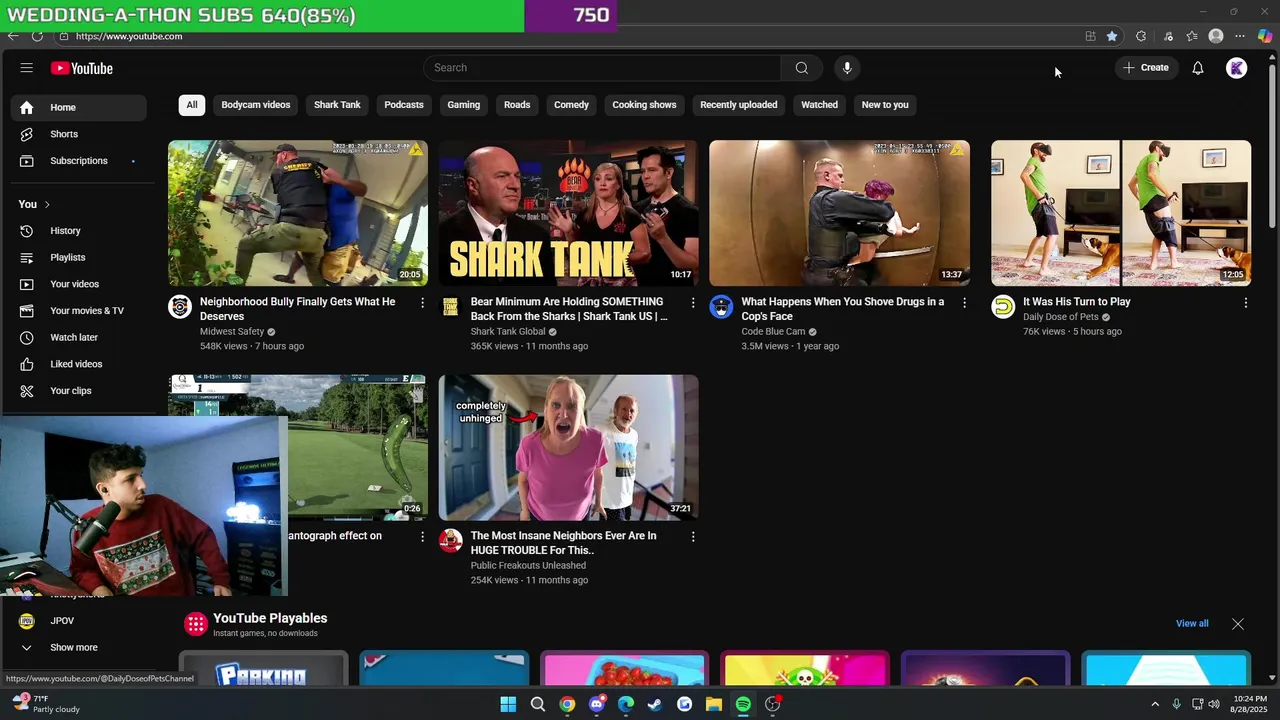Image resolution: width=1280 pixels, height=720 pixels.
Task: Select the Watched chip
Action: [x=819, y=105]
